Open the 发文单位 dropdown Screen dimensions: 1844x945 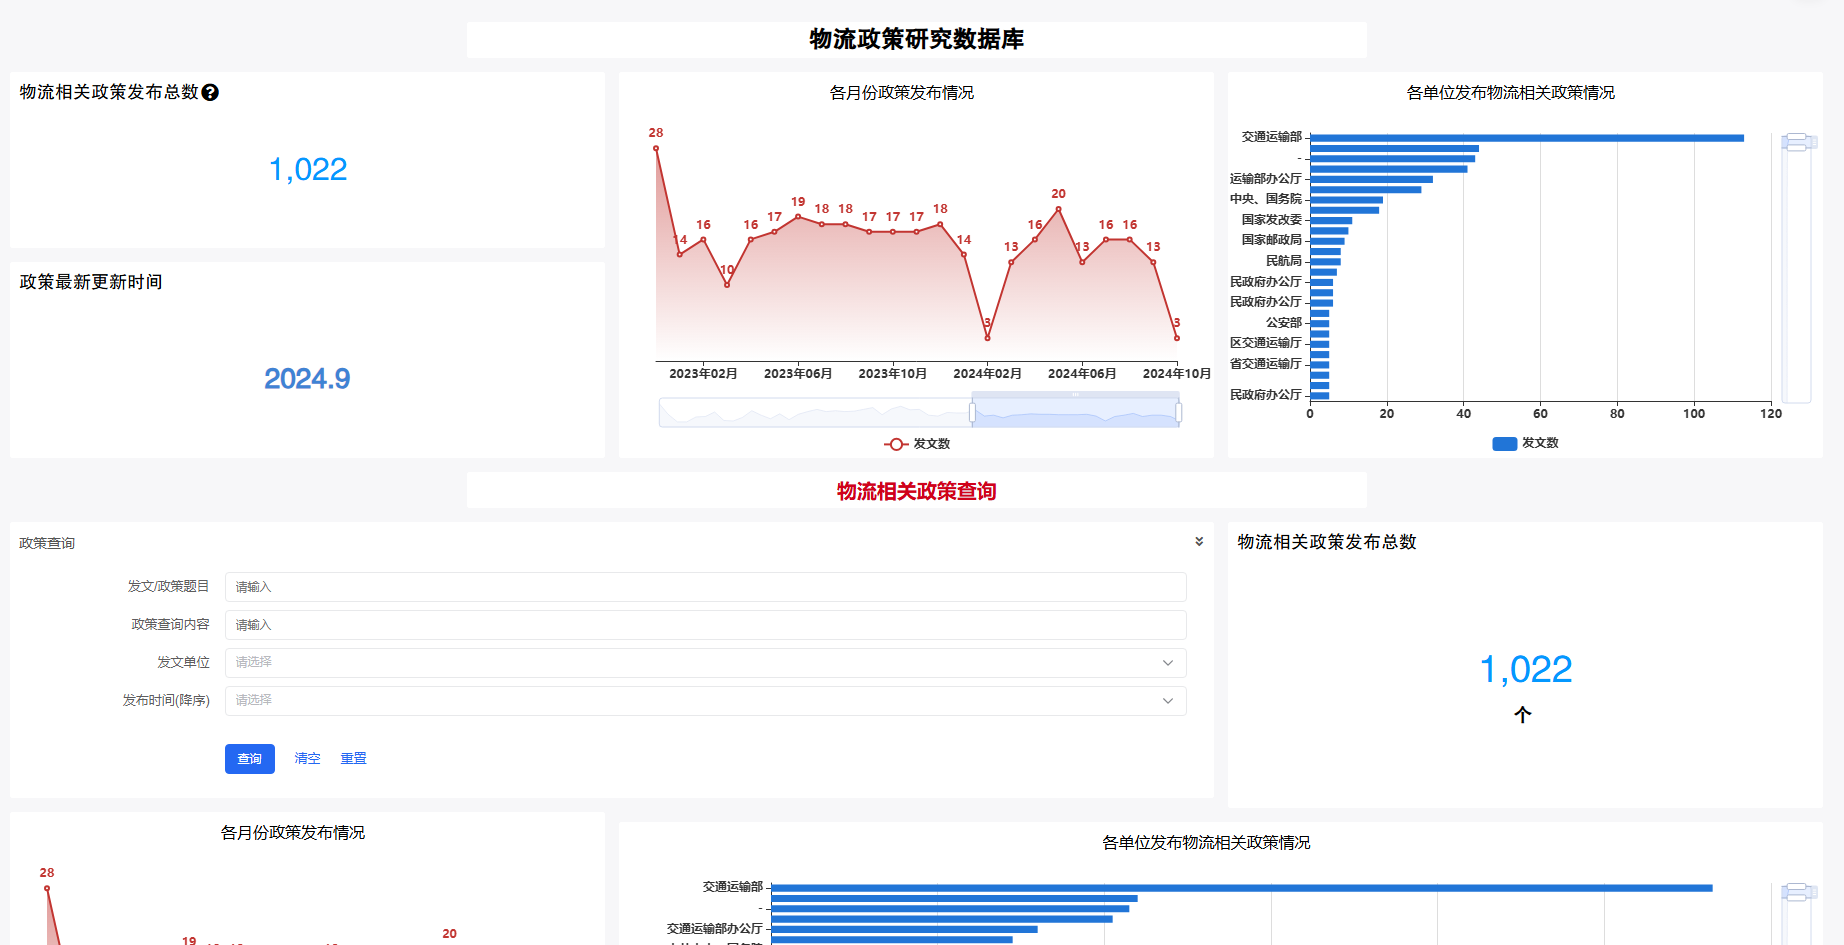click(x=705, y=663)
